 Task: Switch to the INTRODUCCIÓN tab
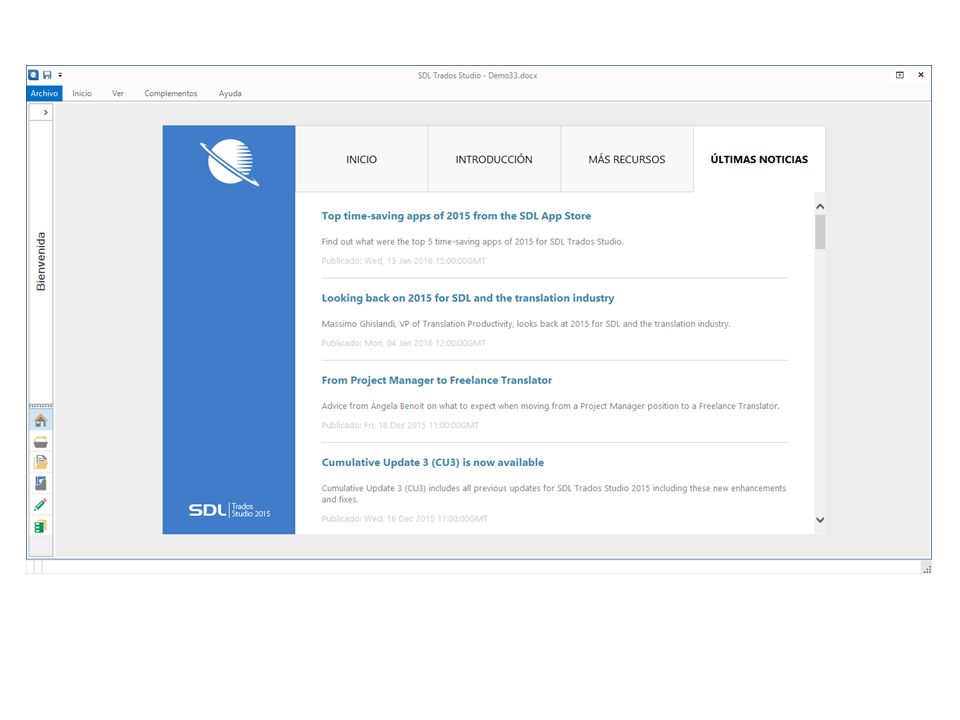(494, 159)
